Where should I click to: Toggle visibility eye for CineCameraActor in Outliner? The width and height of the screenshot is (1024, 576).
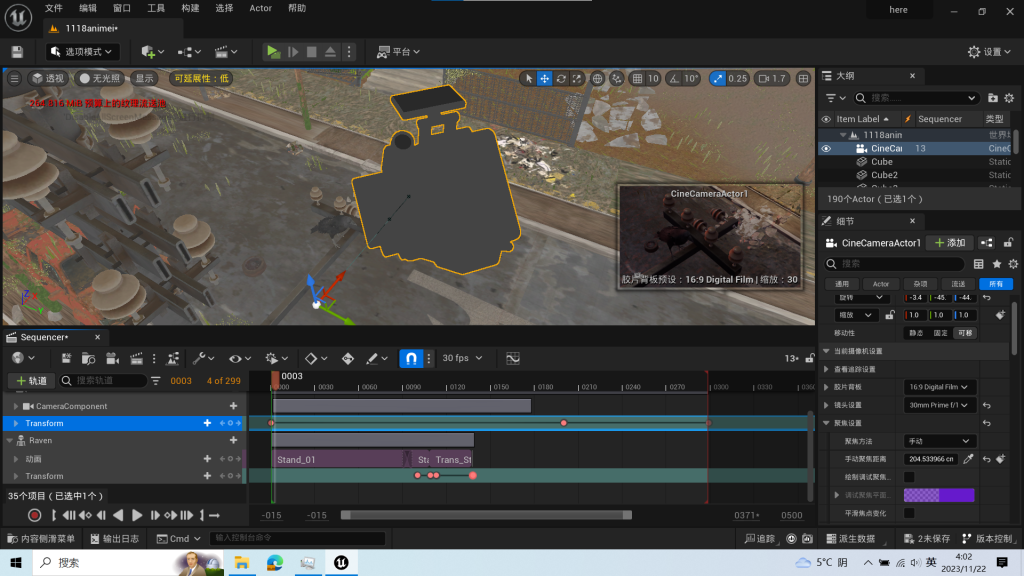point(826,148)
